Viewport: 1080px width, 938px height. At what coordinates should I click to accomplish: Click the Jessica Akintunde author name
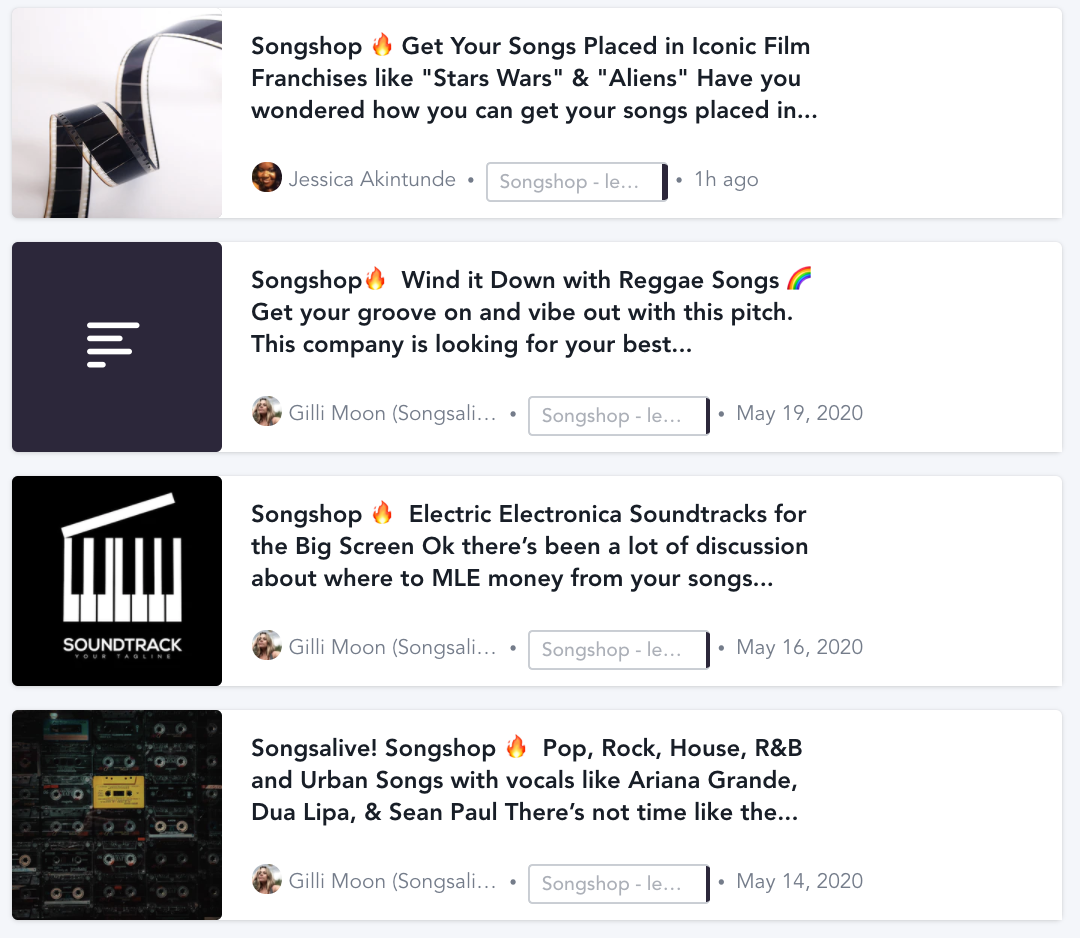pos(372,180)
